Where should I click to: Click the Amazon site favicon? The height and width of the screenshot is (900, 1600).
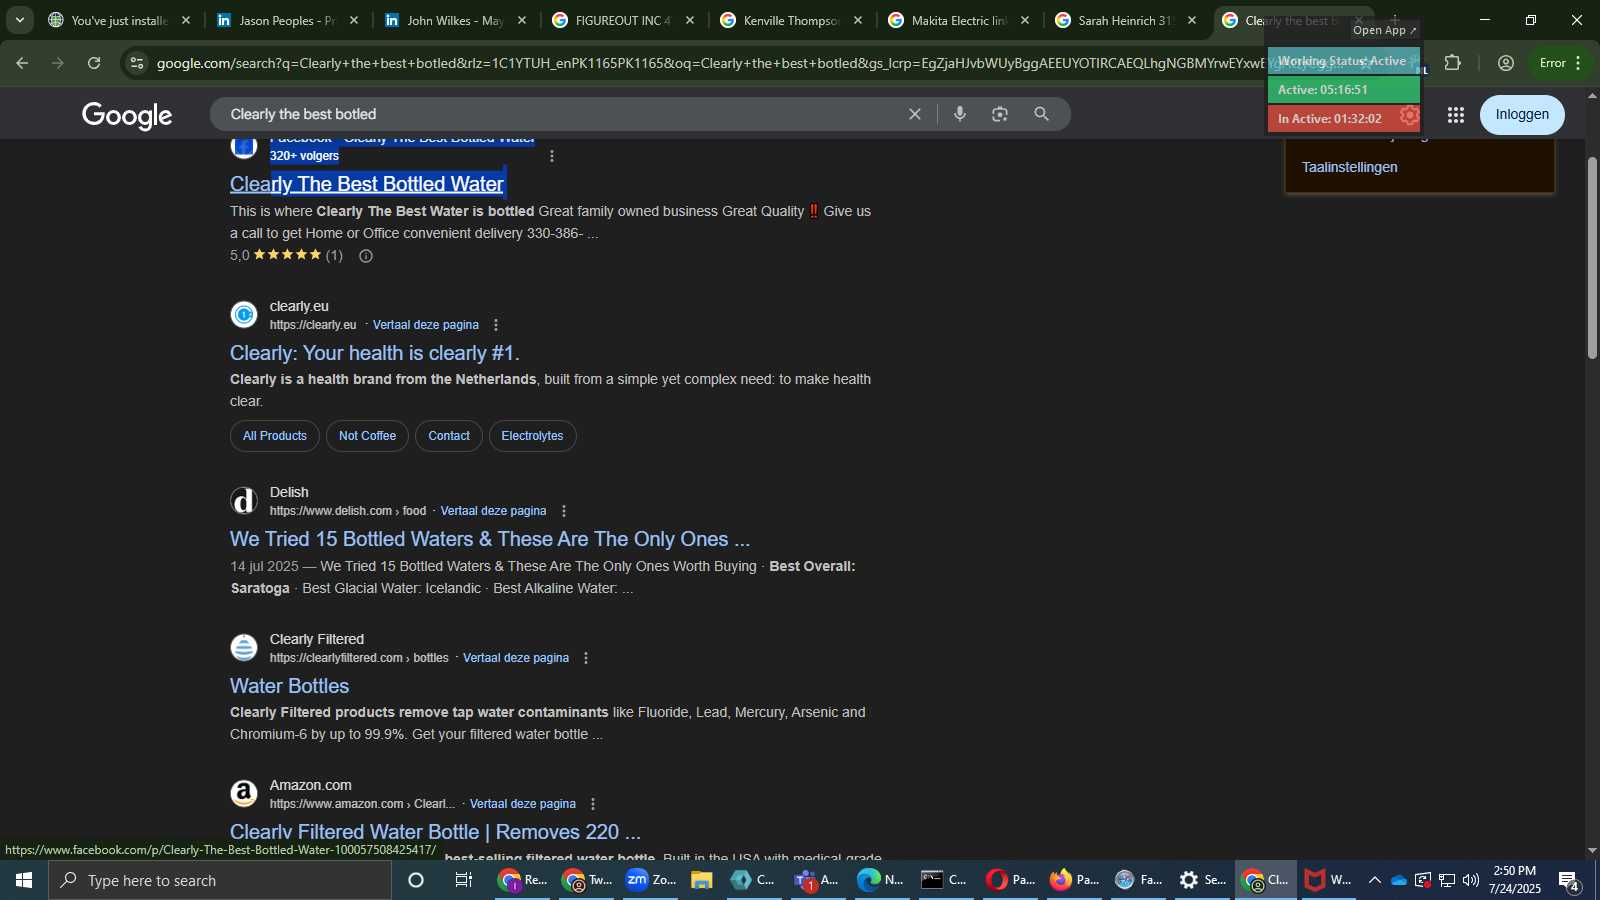pyautogui.click(x=244, y=794)
